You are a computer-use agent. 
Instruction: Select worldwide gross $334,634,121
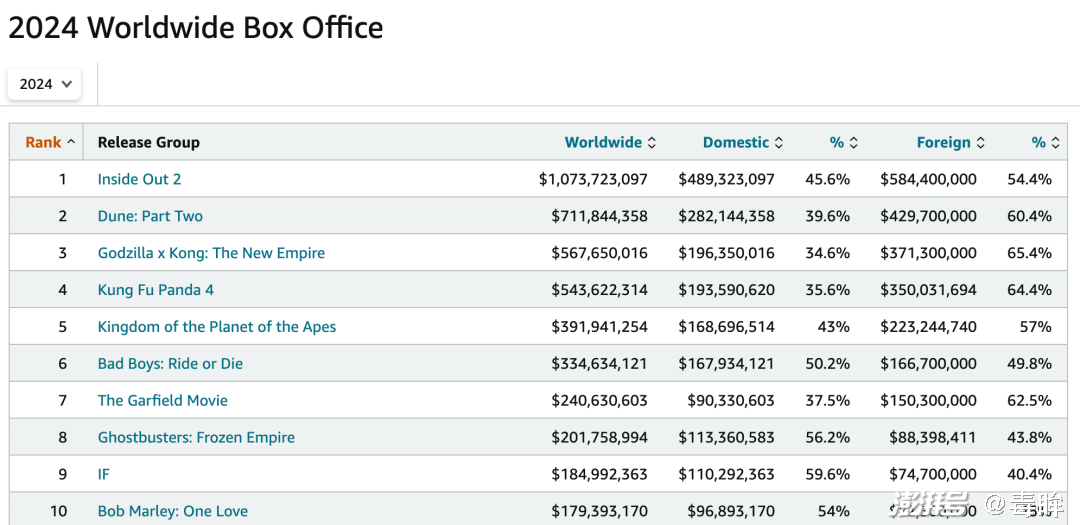point(599,364)
